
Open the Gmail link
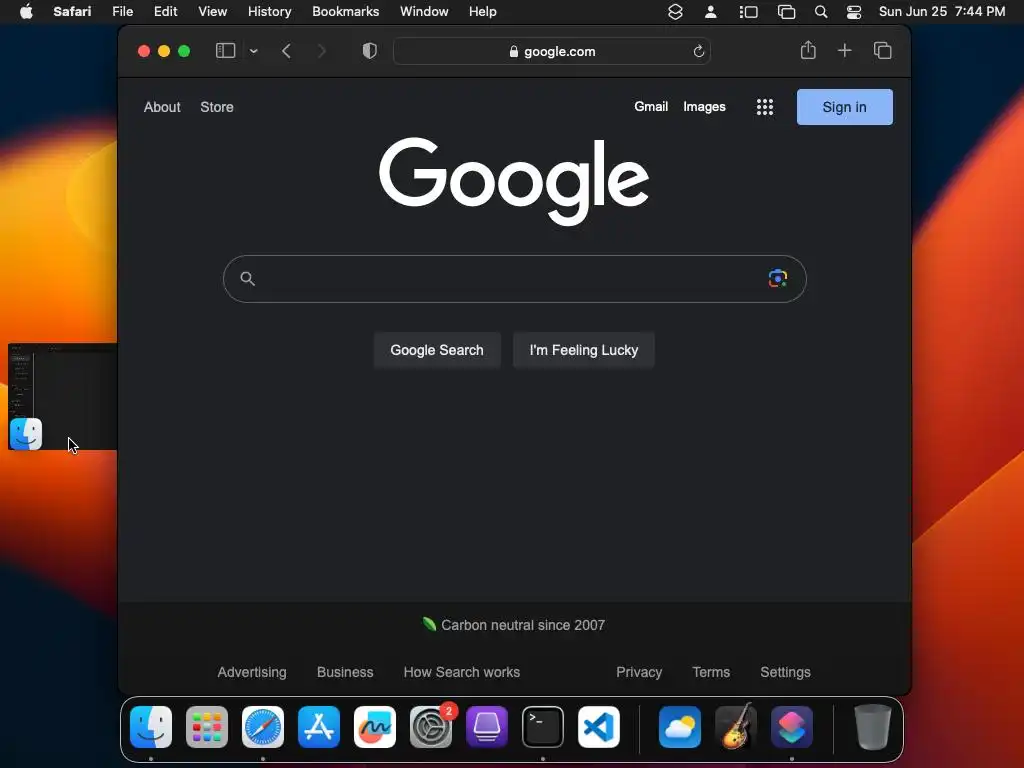click(651, 106)
